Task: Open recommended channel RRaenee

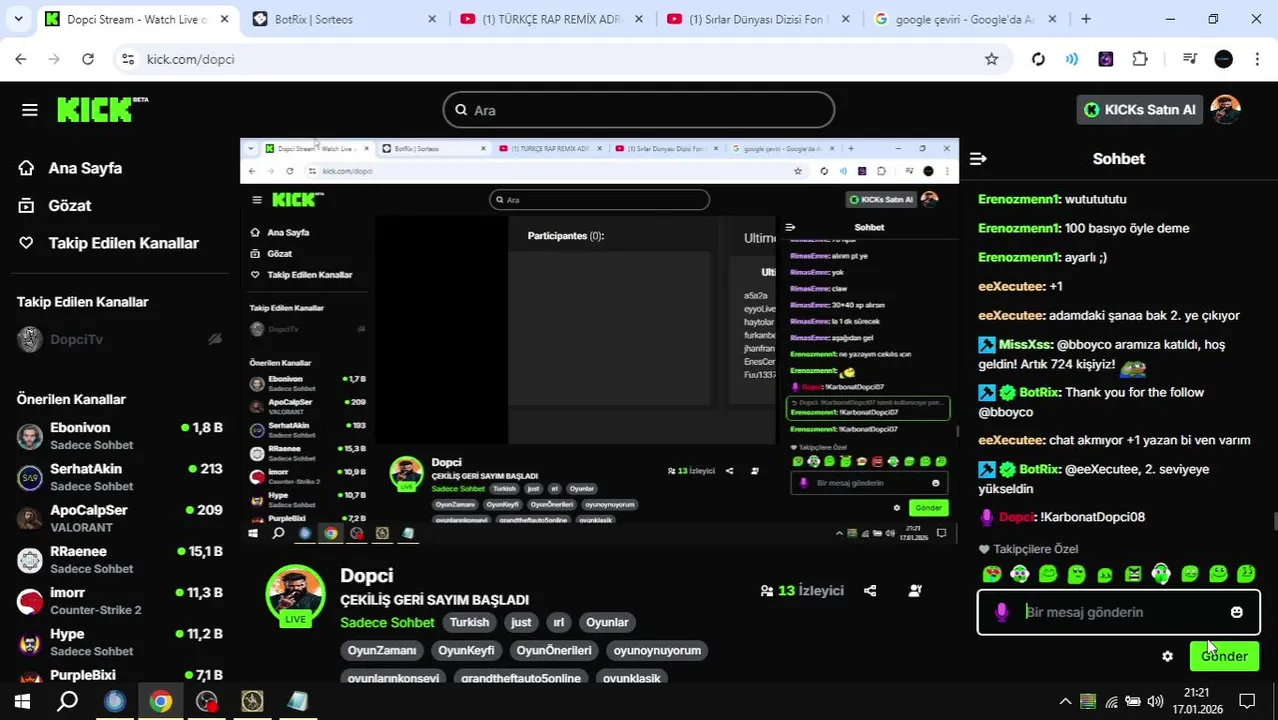Action: click(120, 559)
